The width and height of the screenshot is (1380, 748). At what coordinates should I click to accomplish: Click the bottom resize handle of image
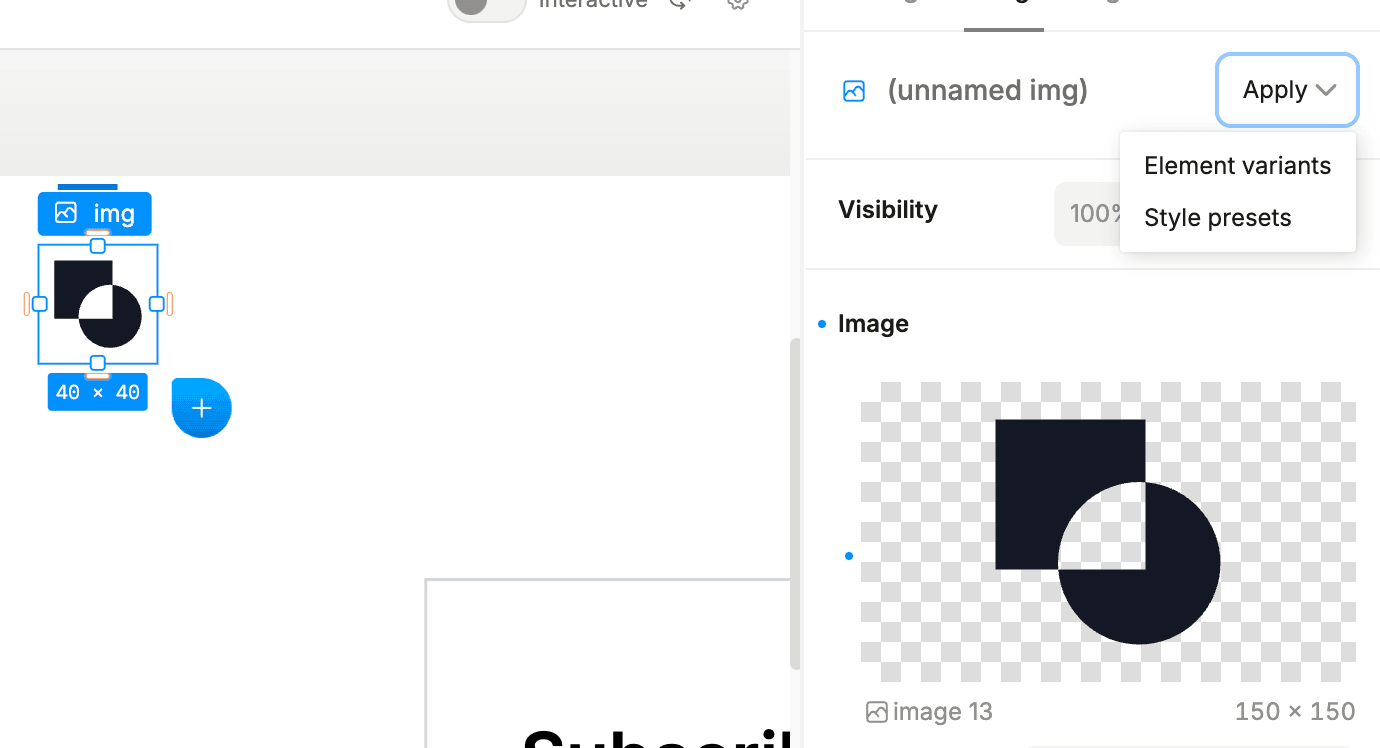[98, 363]
